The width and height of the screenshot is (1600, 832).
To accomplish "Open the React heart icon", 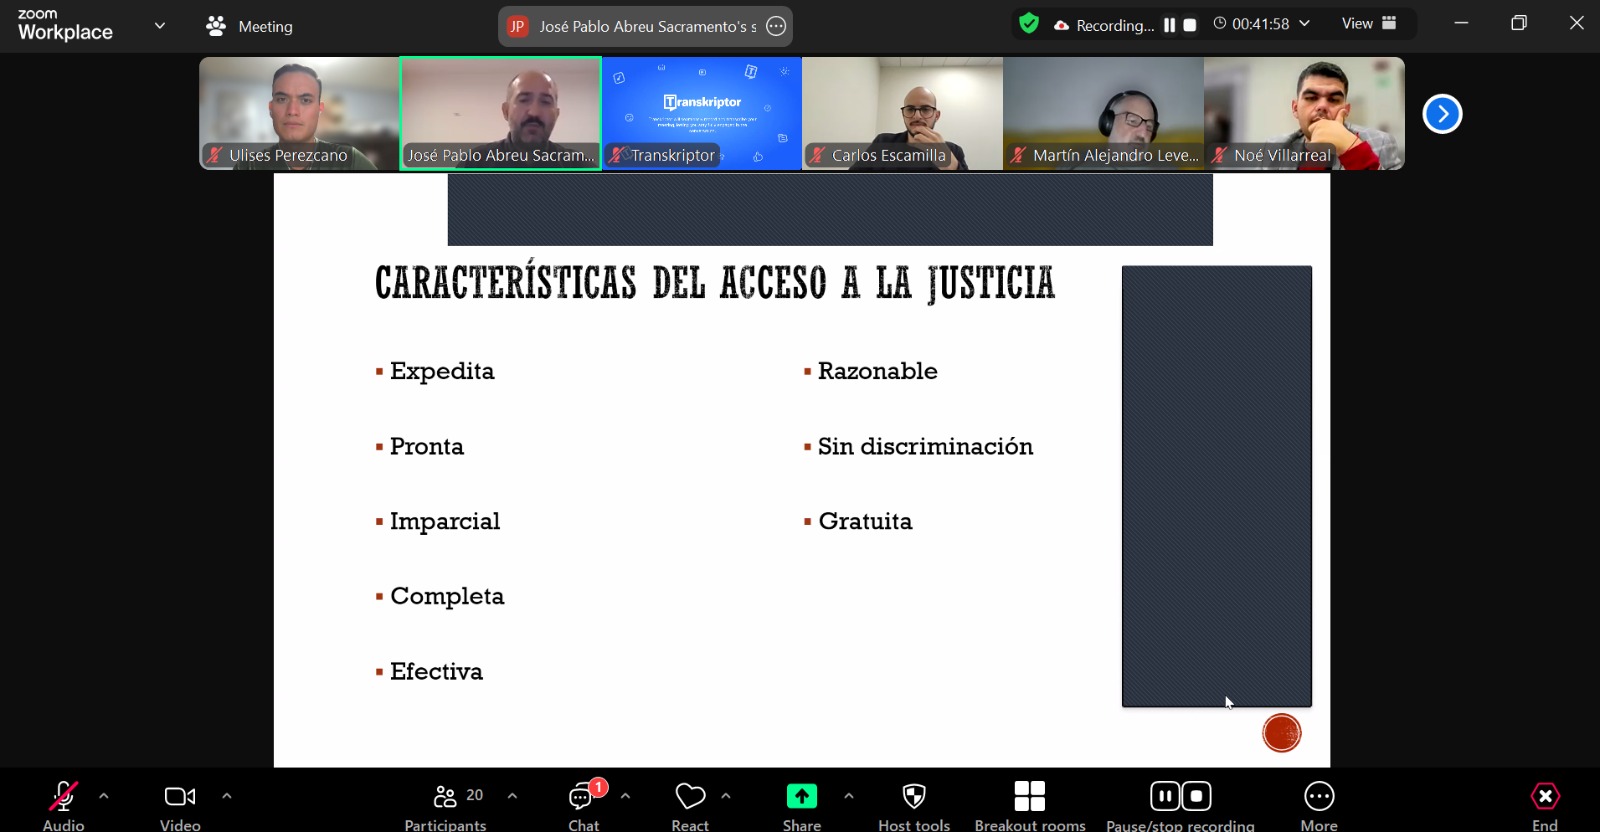I will pos(690,796).
